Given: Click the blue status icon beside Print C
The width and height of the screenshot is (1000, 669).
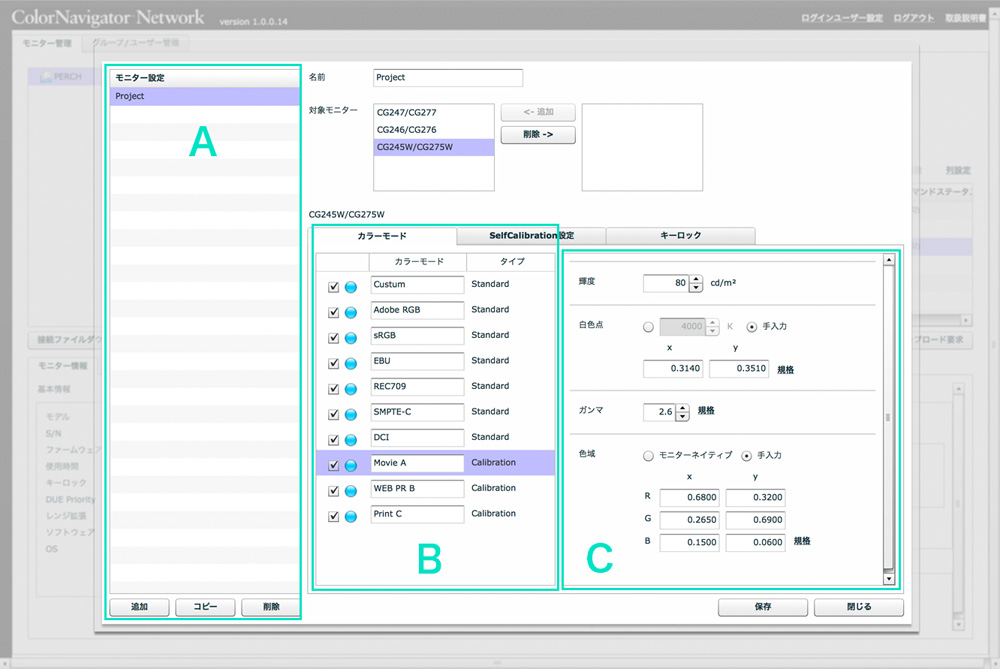Looking at the screenshot, I should [351, 517].
